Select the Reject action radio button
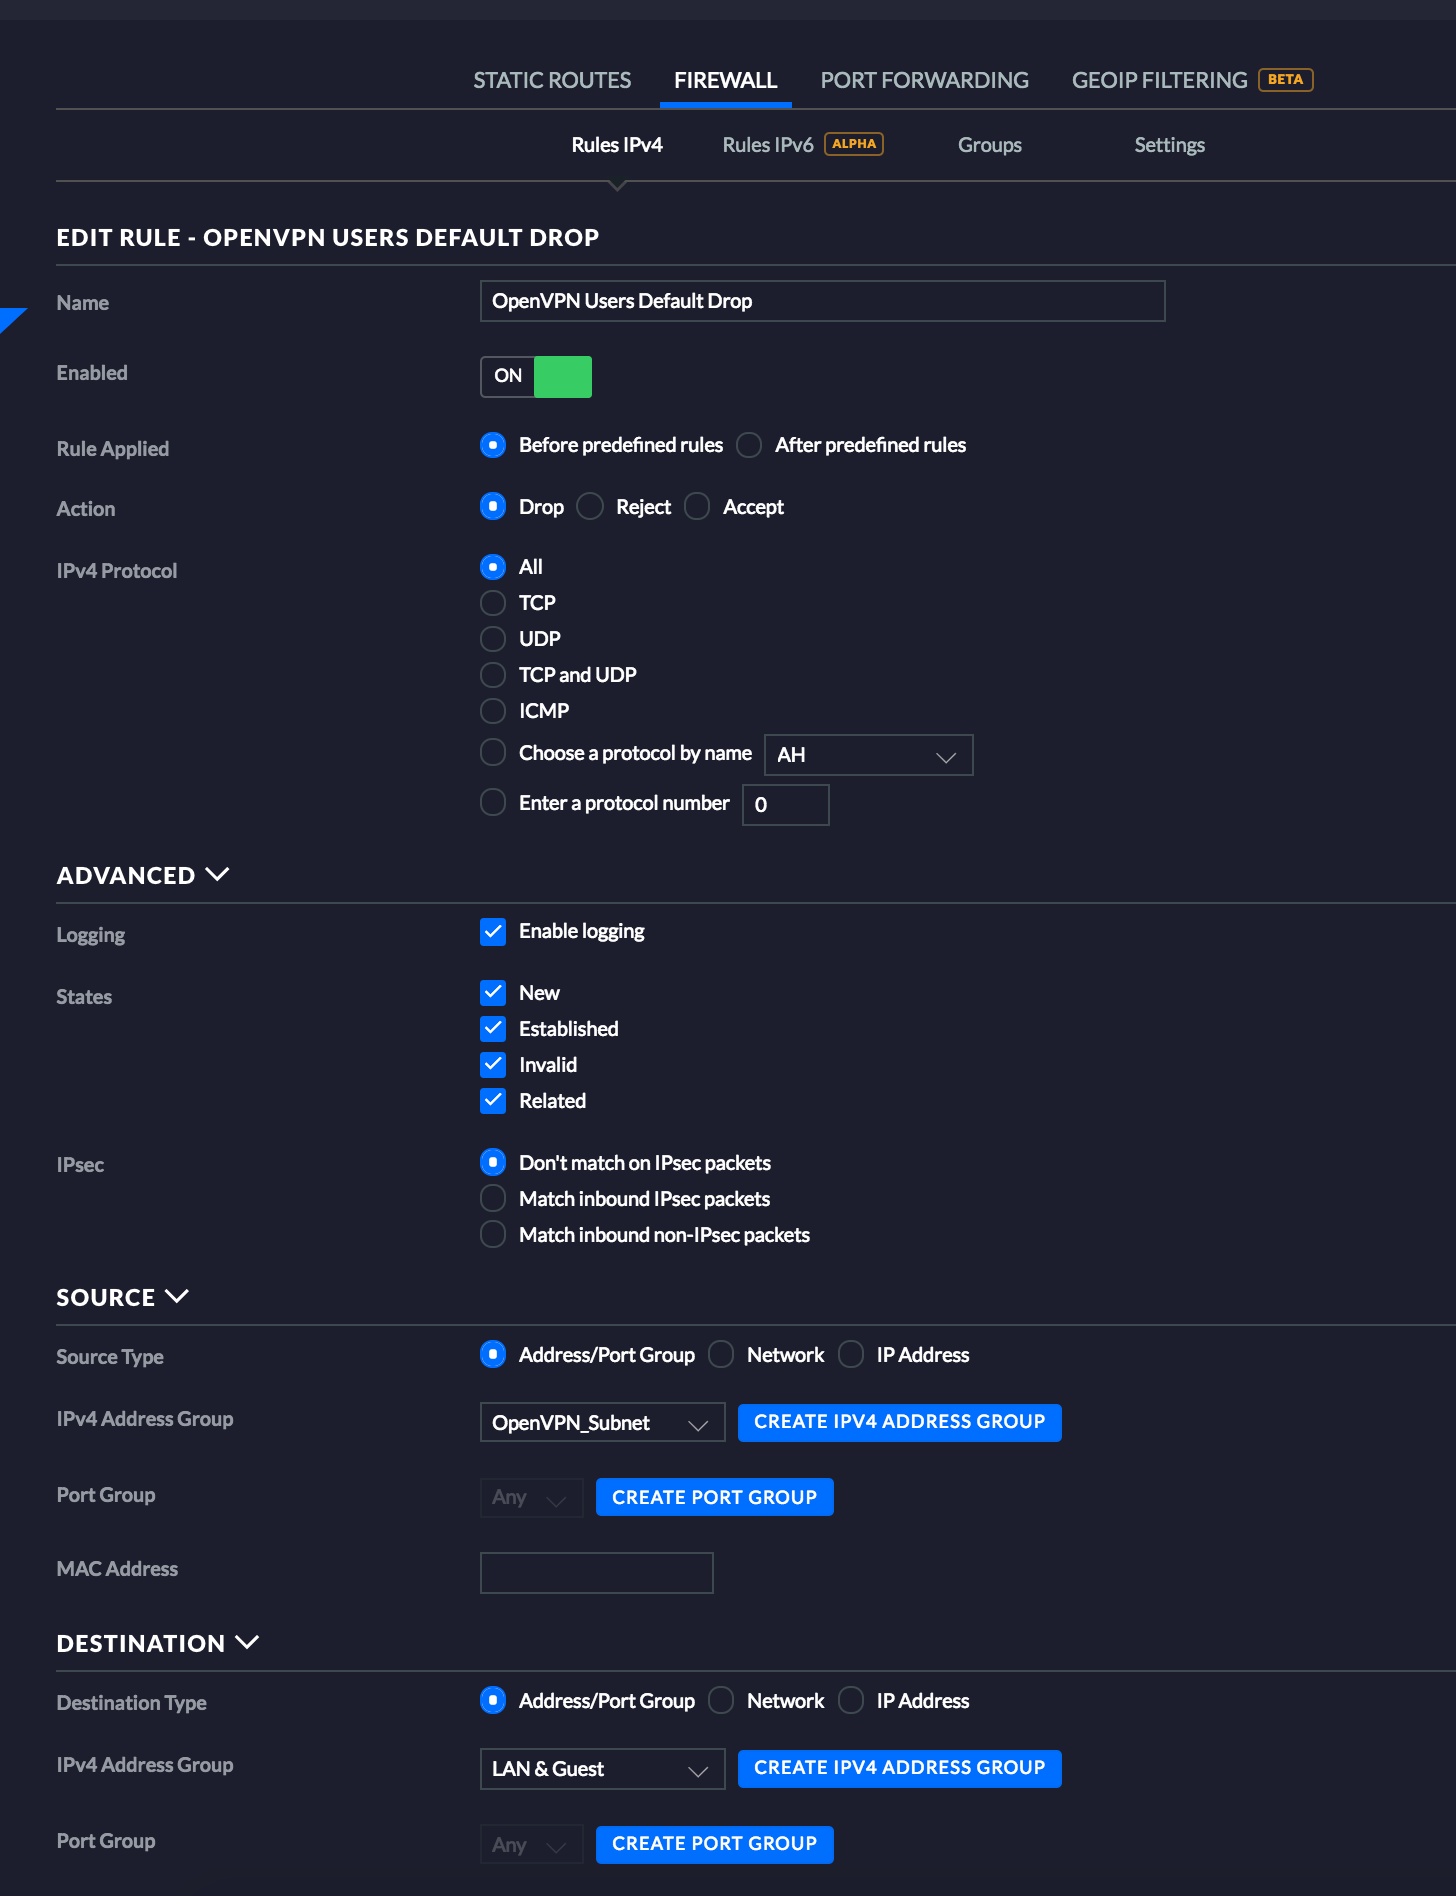Image resolution: width=1456 pixels, height=1896 pixels. pos(591,507)
